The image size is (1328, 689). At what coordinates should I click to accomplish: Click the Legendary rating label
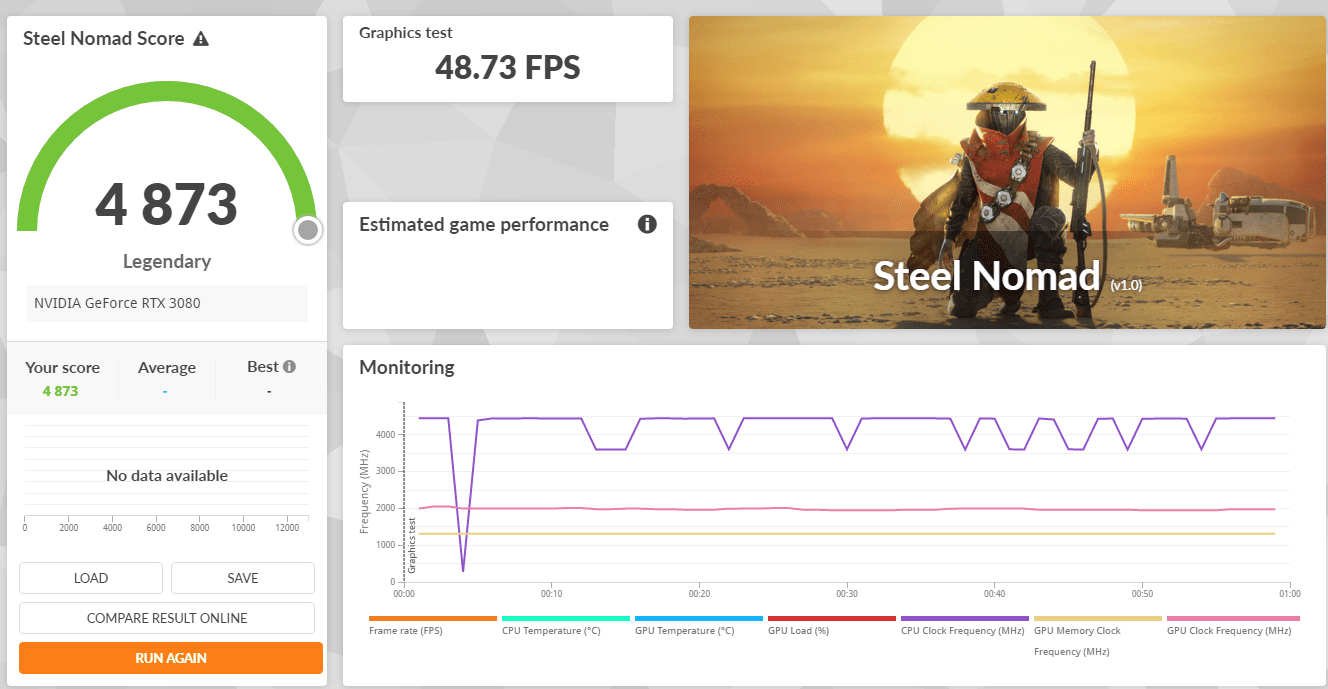click(167, 261)
